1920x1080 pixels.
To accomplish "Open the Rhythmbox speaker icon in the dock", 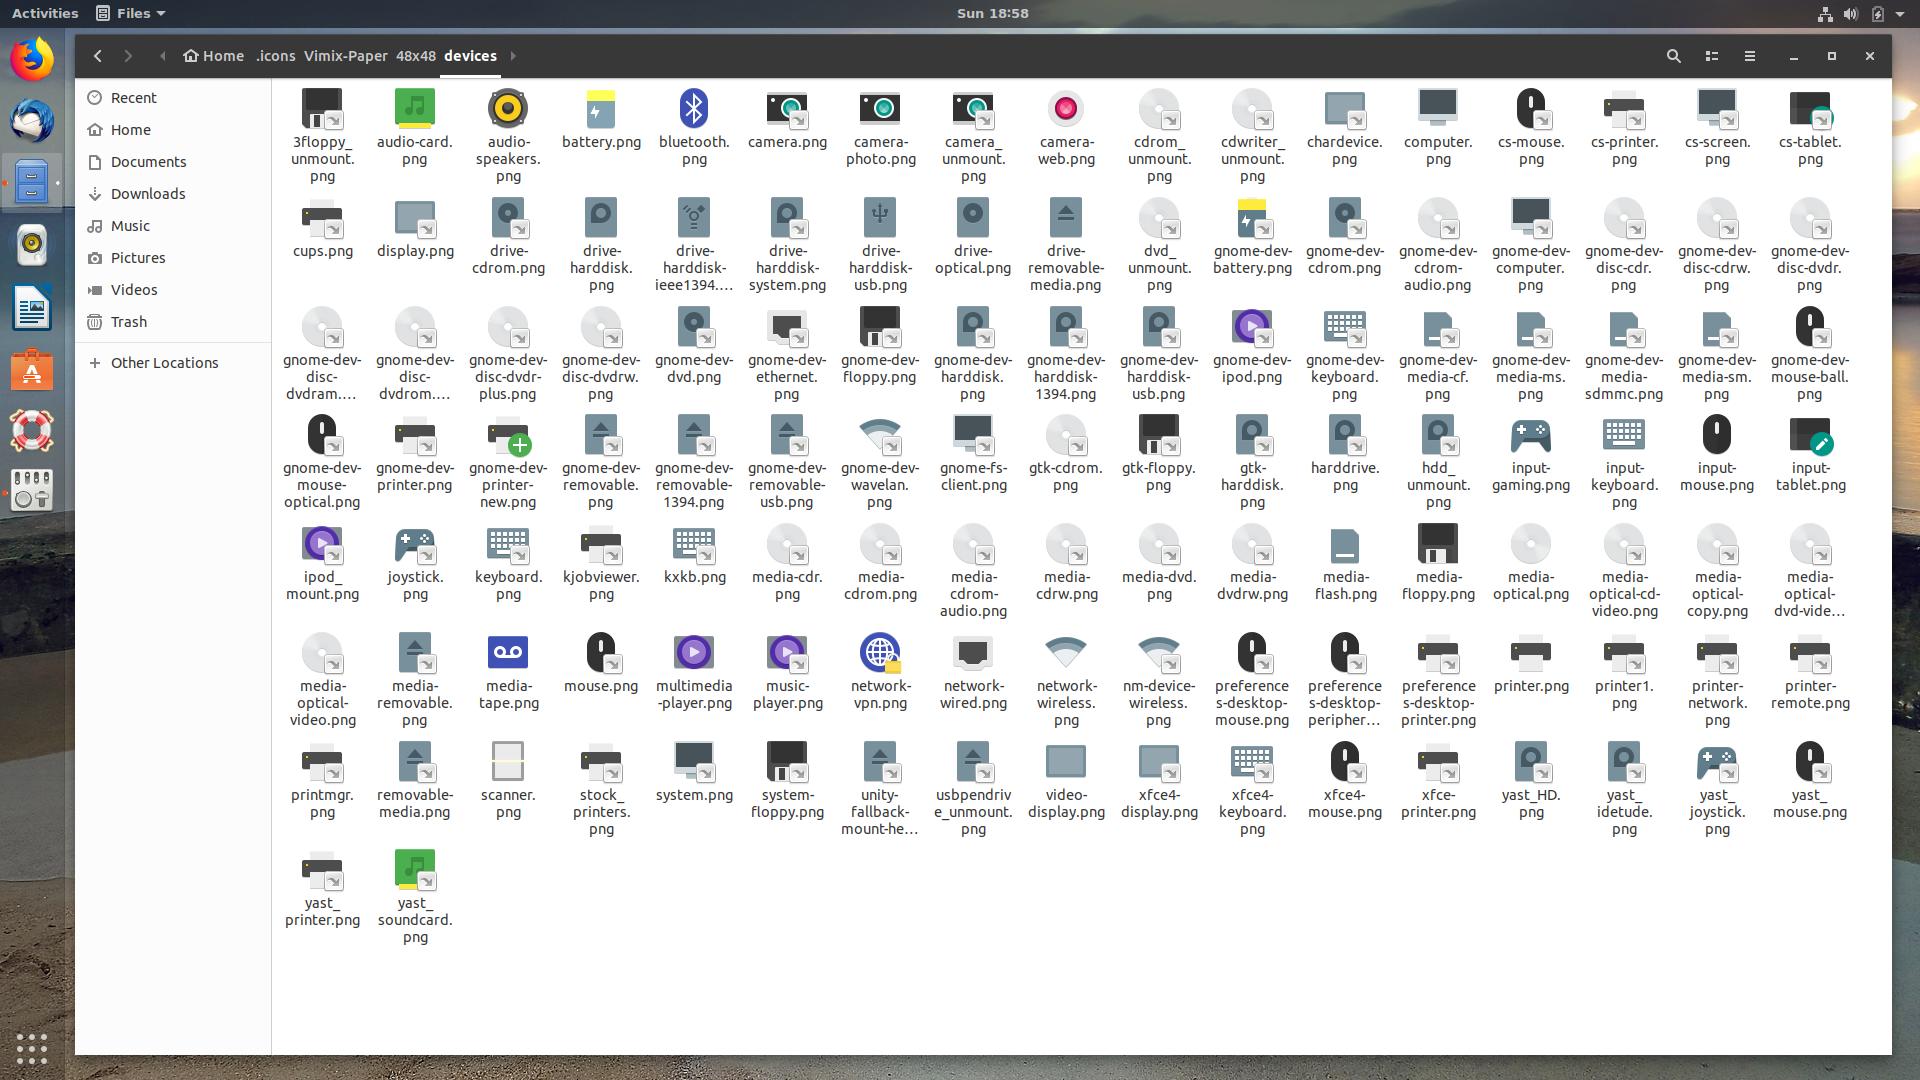I will click(x=32, y=245).
